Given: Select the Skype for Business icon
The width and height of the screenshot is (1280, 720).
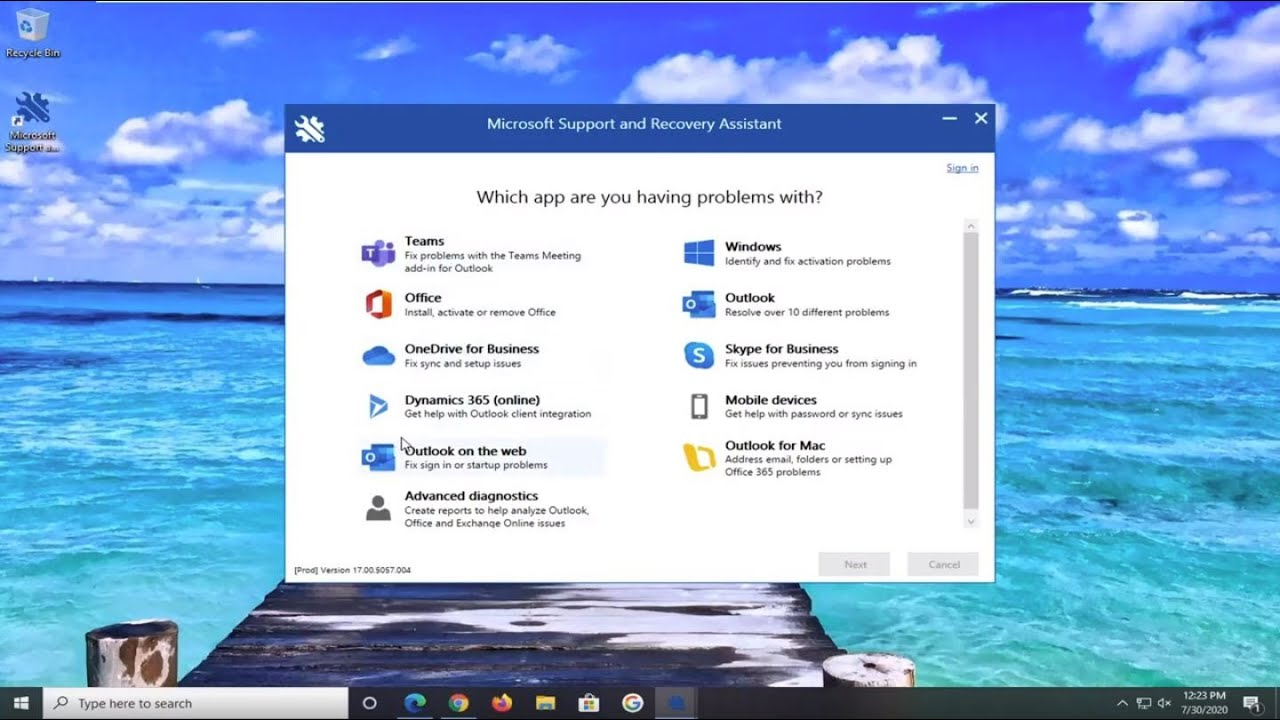Looking at the screenshot, I should click(x=698, y=355).
